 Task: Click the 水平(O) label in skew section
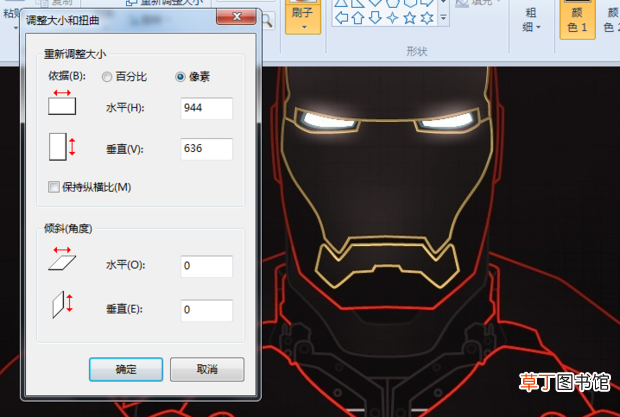[125, 265]
